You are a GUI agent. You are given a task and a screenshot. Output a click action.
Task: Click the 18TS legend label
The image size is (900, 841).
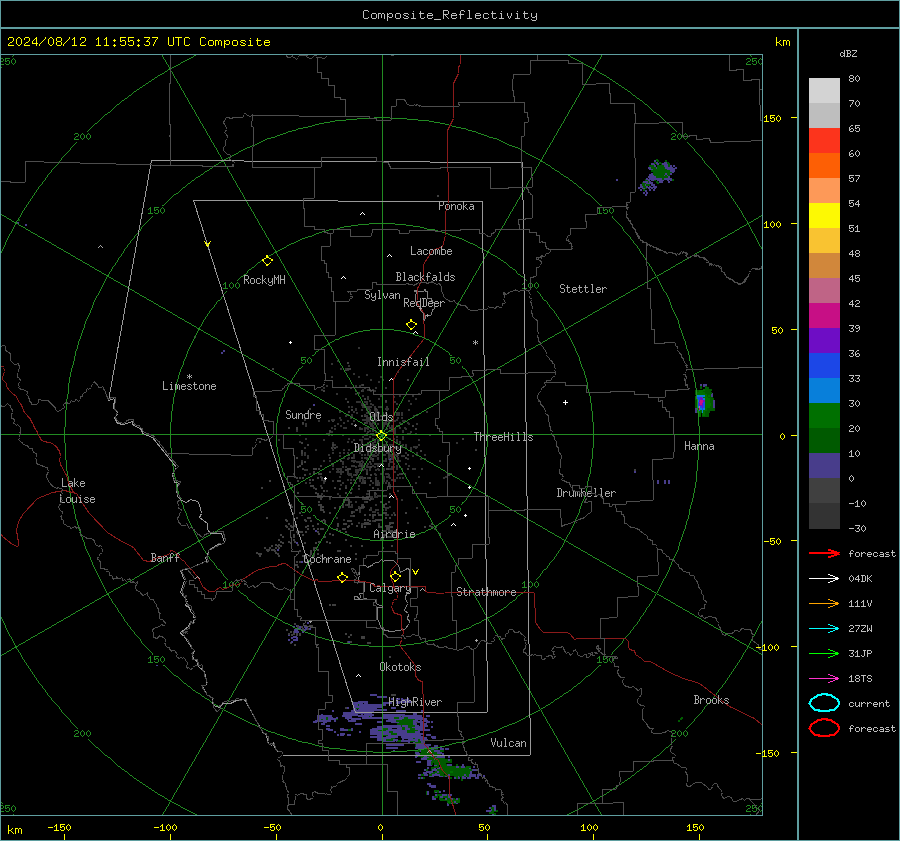coord(860,679)
